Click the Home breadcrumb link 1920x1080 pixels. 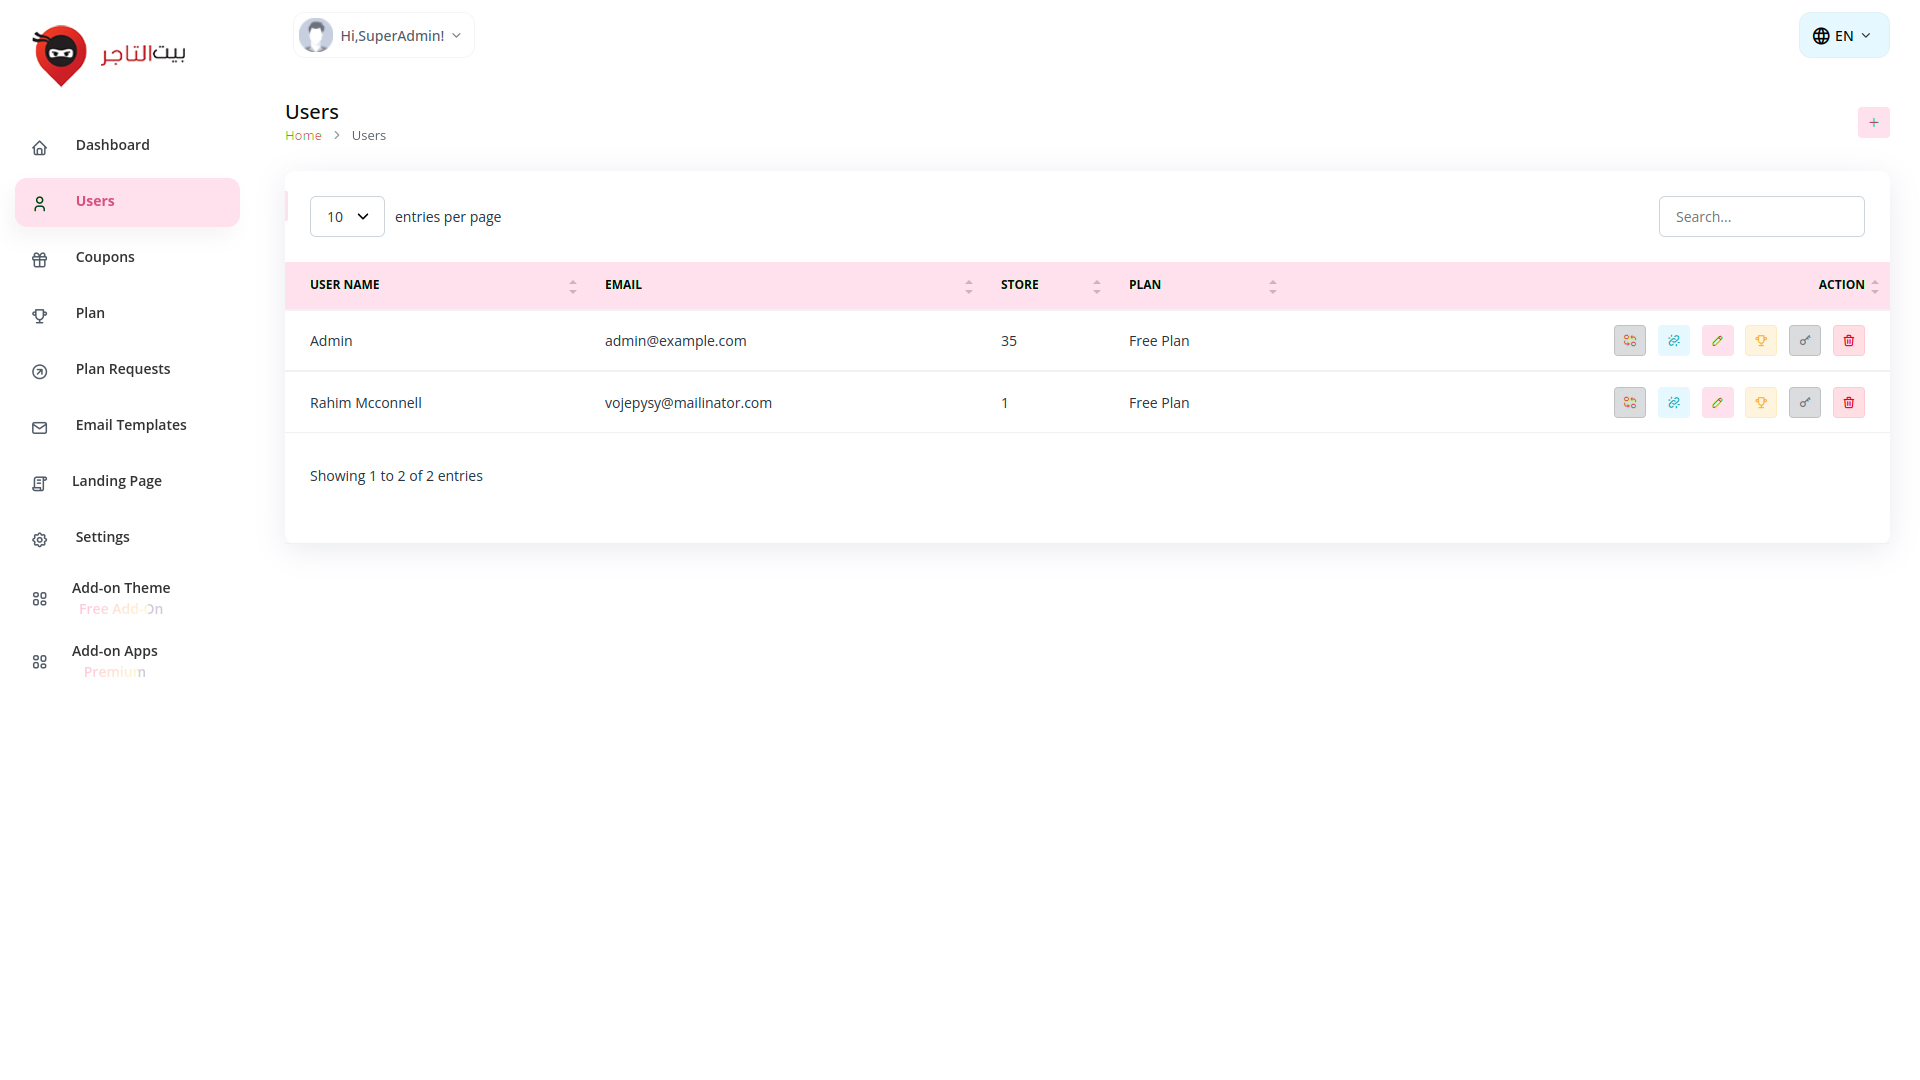303,136
